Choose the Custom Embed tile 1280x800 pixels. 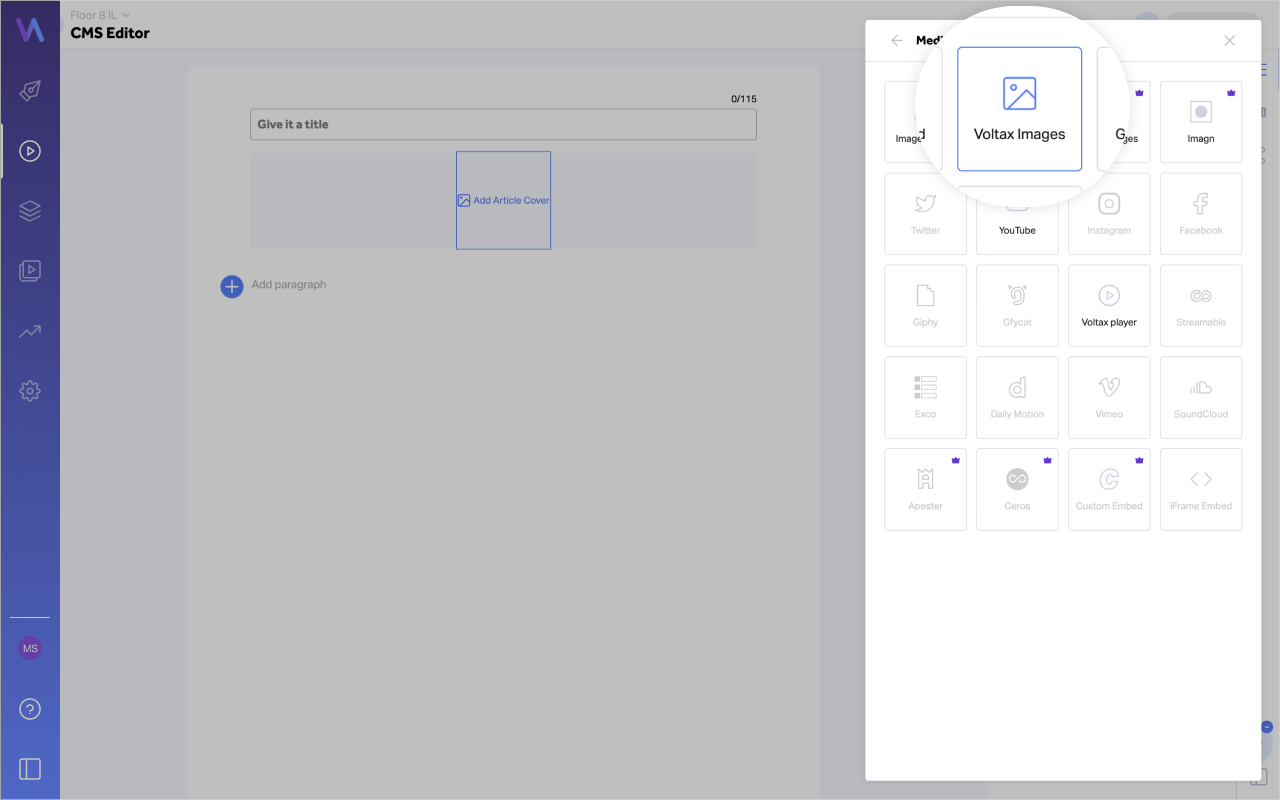(1109, 489)
